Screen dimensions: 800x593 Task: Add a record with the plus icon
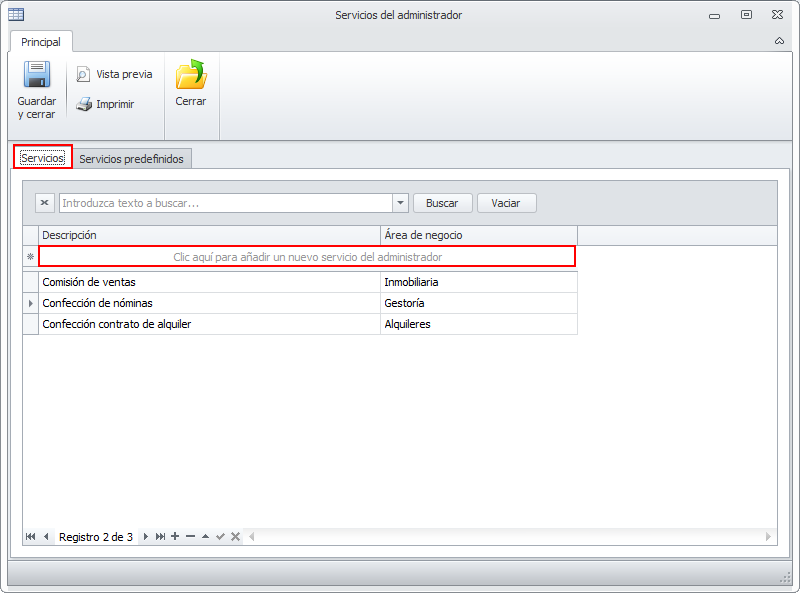click(175, 536)
